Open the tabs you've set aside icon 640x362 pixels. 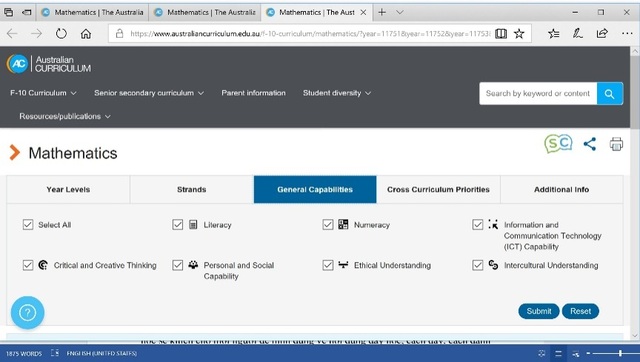coord(9,12)
